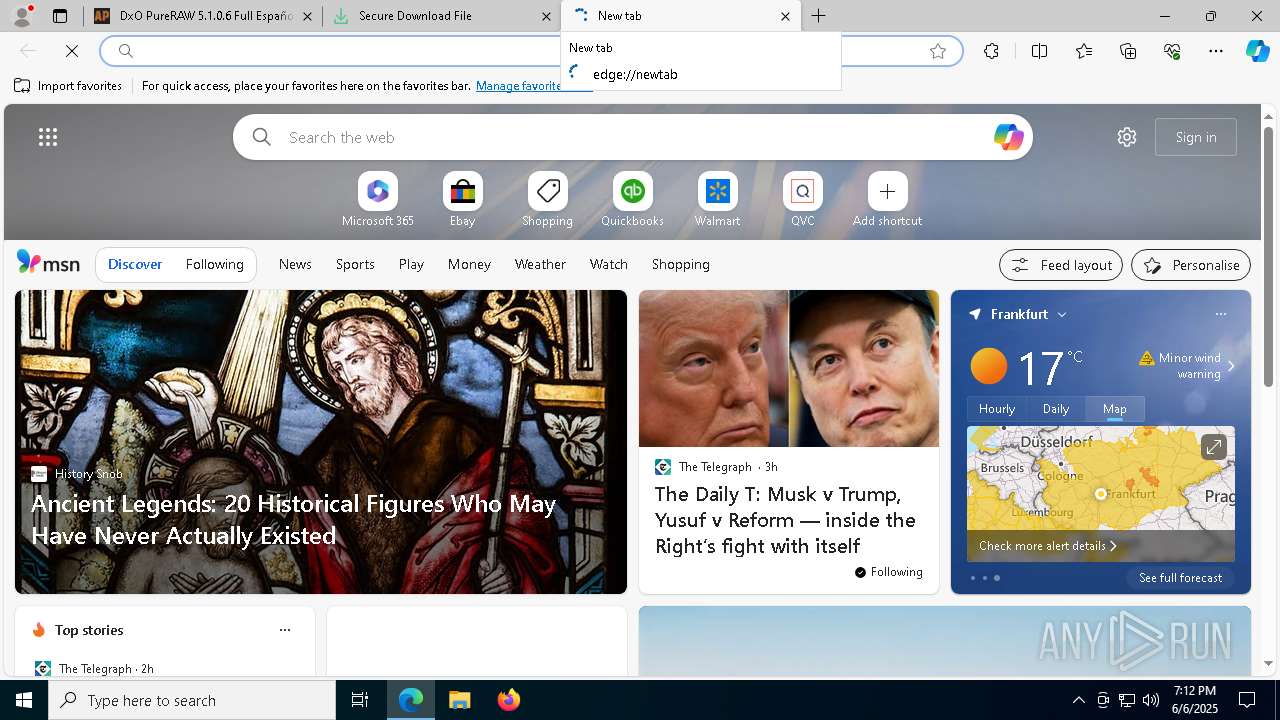Open the Feed layout options
1280x720 pixels.
click(1061, 265)
